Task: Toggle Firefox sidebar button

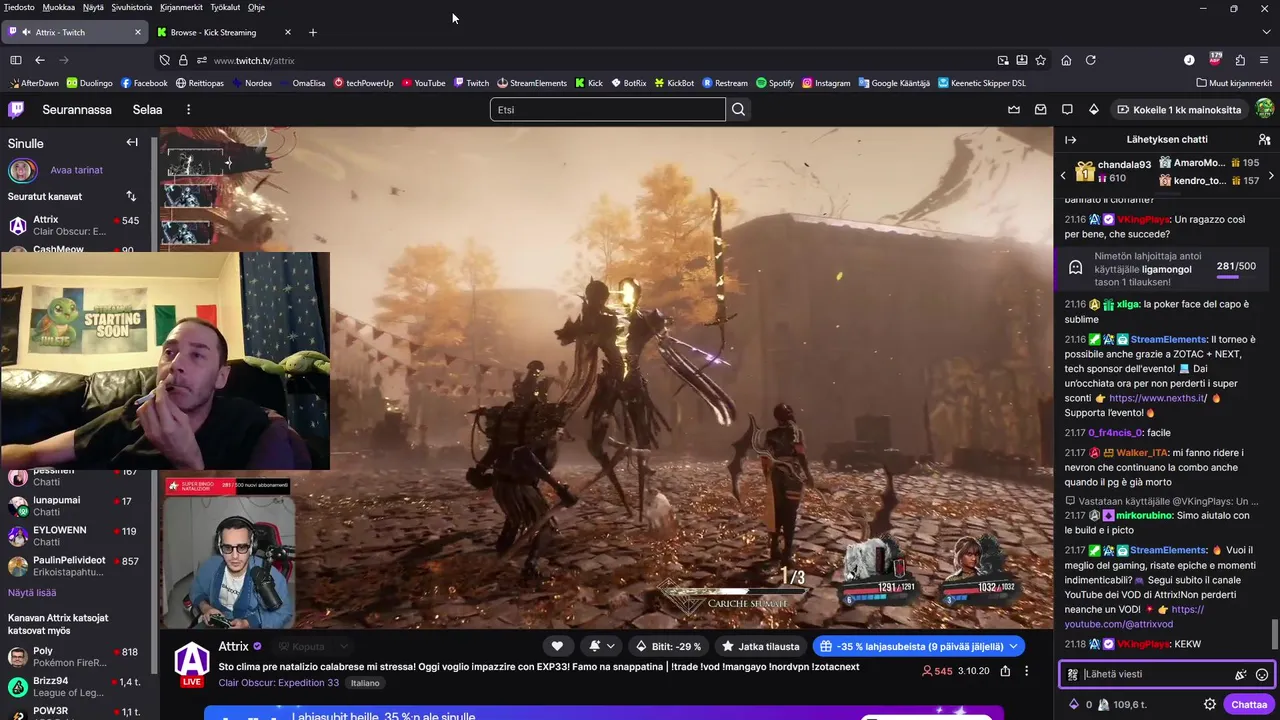Action: click(15, 60)
